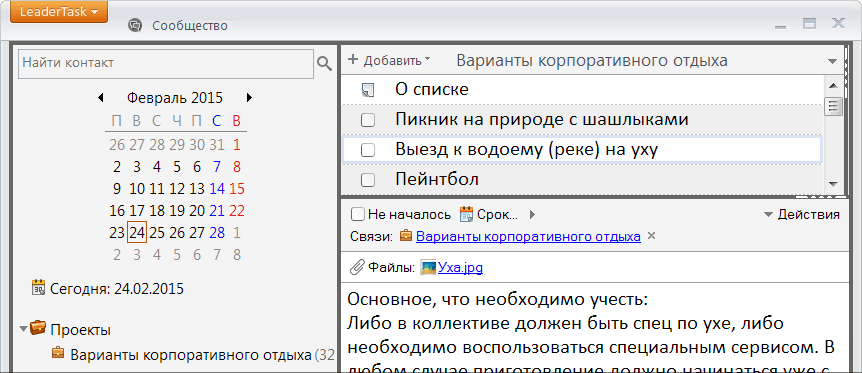The height and width of the screenshot is (373, 862).
Task: Check the Пикник на природе с шашлыками task
Action: pos(368,120)
